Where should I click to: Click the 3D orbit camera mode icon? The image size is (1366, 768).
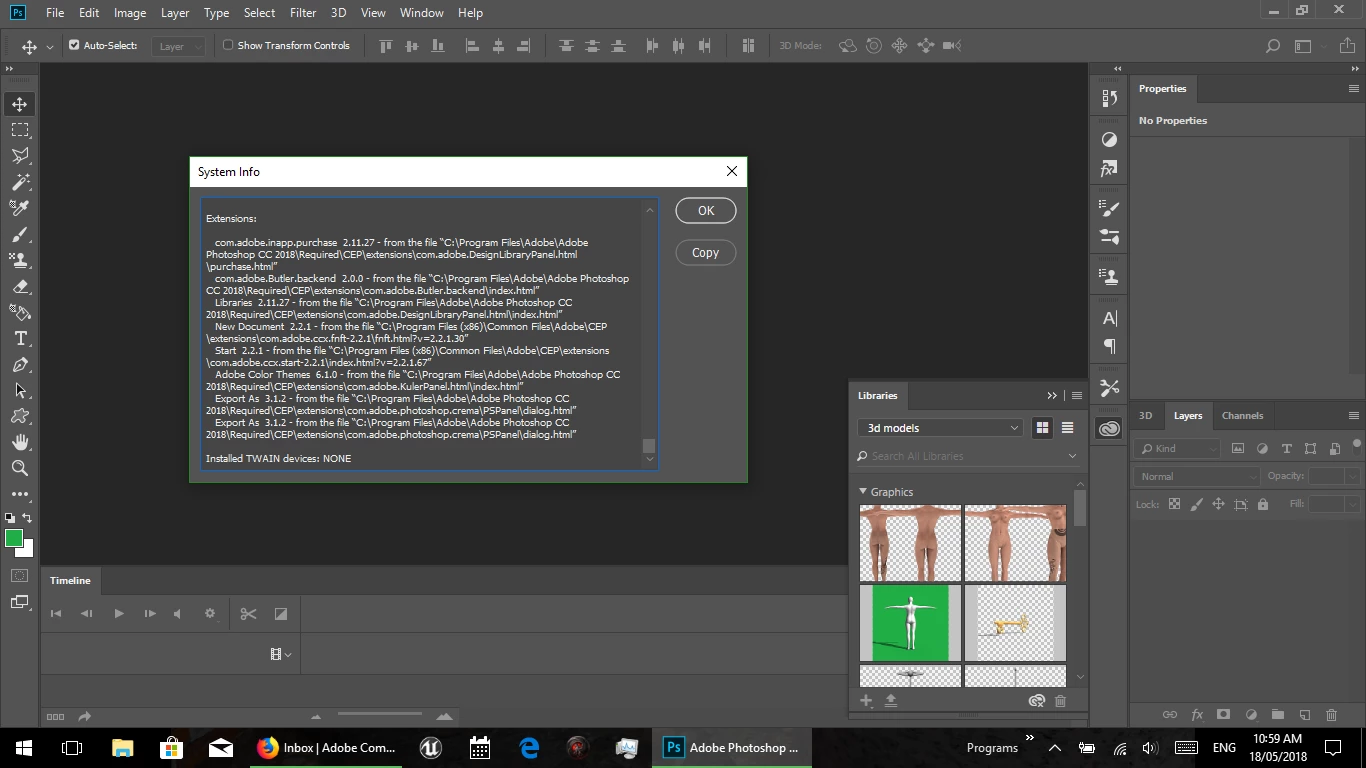(848, 46)
